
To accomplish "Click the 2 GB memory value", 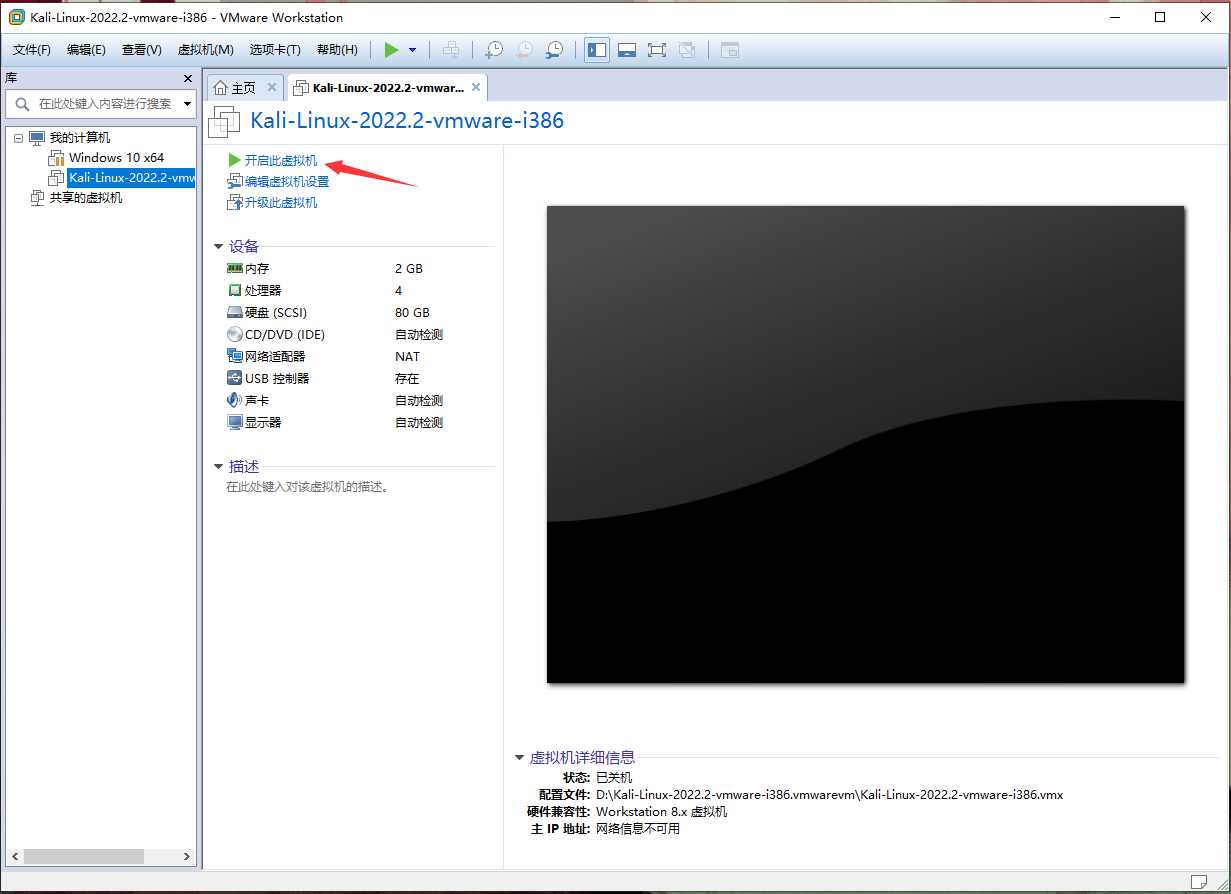I will (x=409, y=269).
